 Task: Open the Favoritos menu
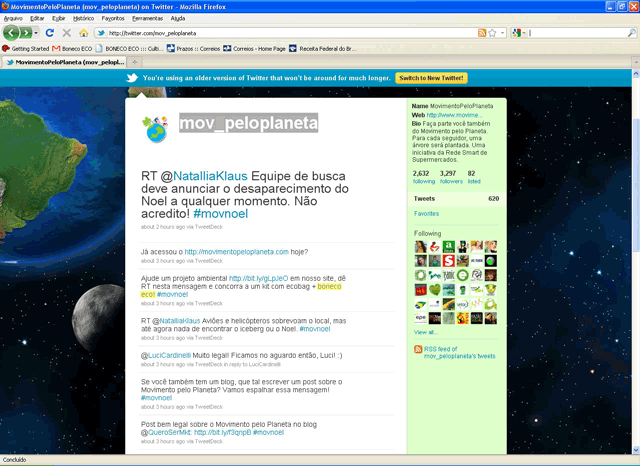[x=113, y=18]
